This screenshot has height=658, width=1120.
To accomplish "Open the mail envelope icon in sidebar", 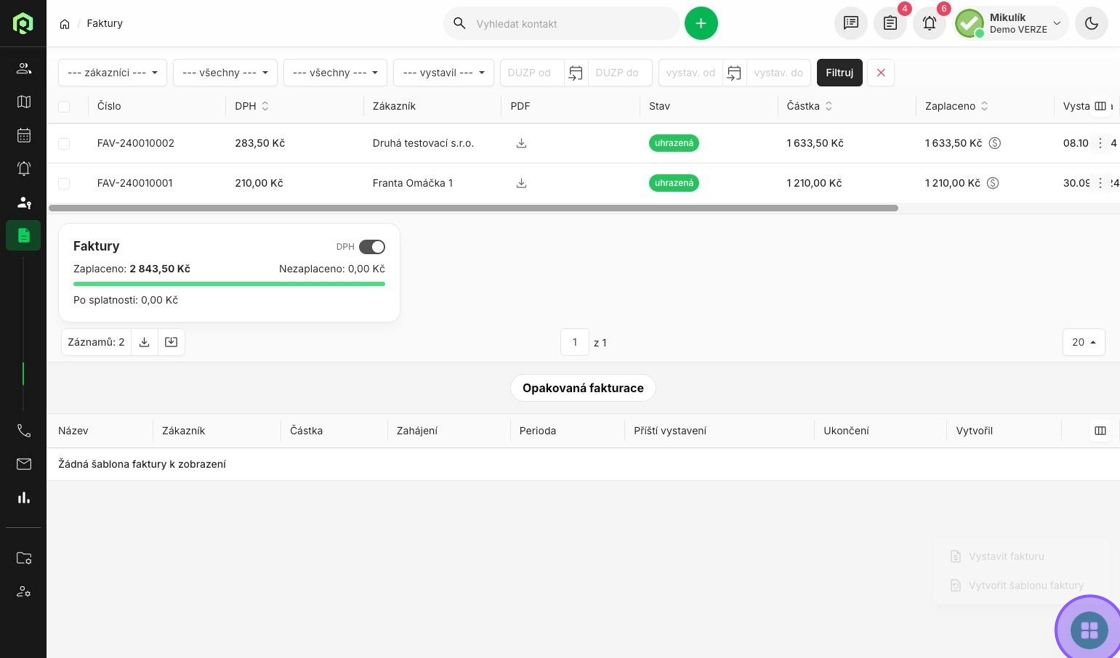I will pos(24,464).
